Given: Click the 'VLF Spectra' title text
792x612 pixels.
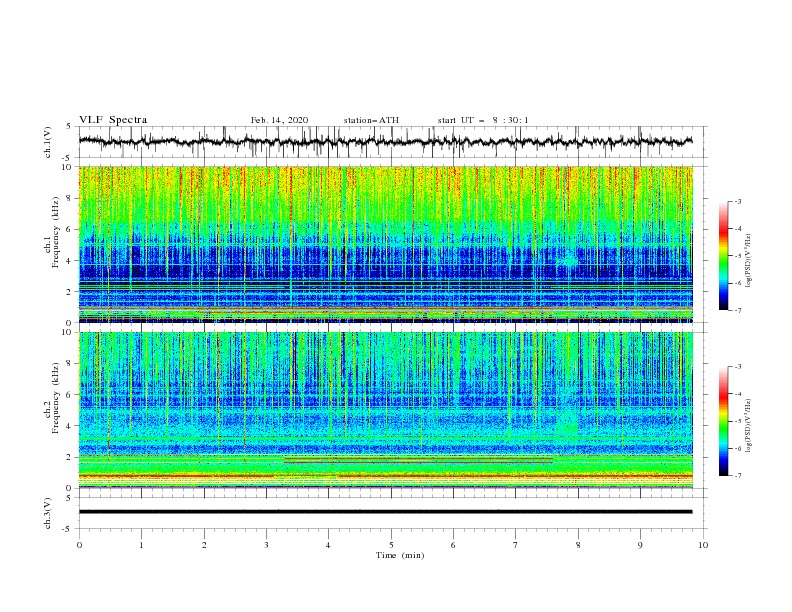Looking at the screenshot, I should coord(113,120).
